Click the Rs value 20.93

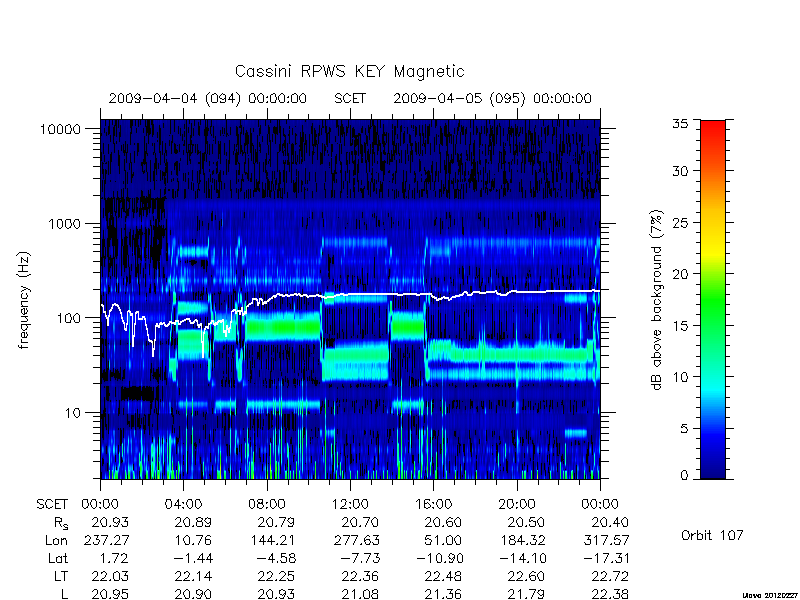(110, 522)
